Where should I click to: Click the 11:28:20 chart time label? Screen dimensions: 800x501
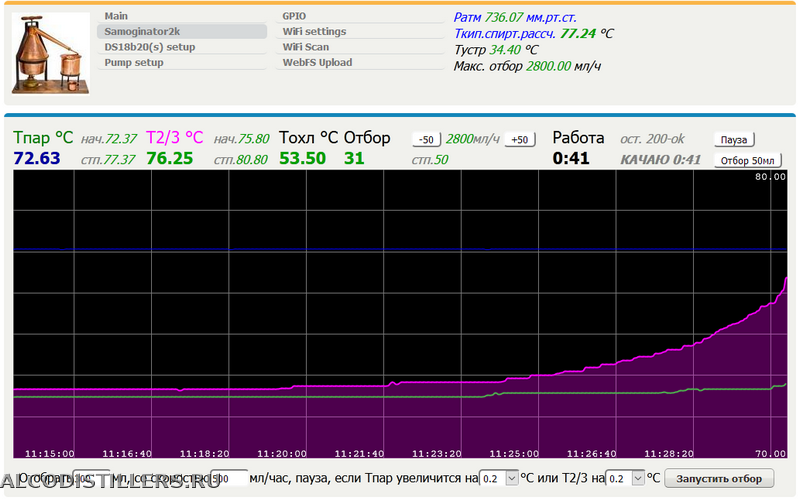[x=669, y=453]
